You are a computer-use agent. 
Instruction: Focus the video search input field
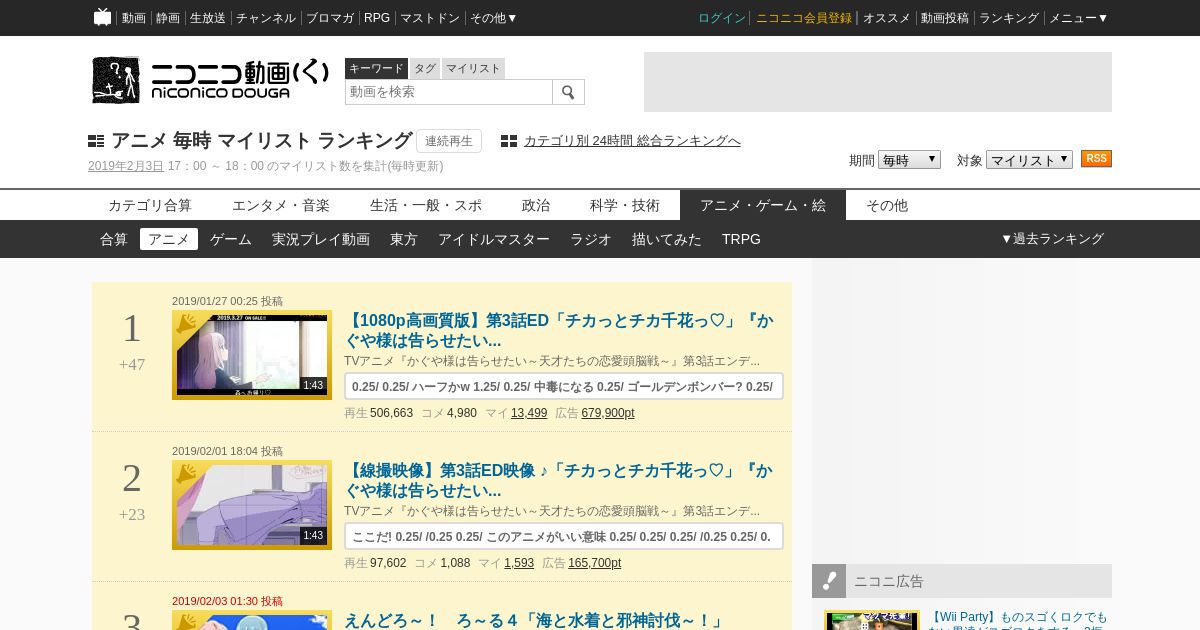[448, 92]
